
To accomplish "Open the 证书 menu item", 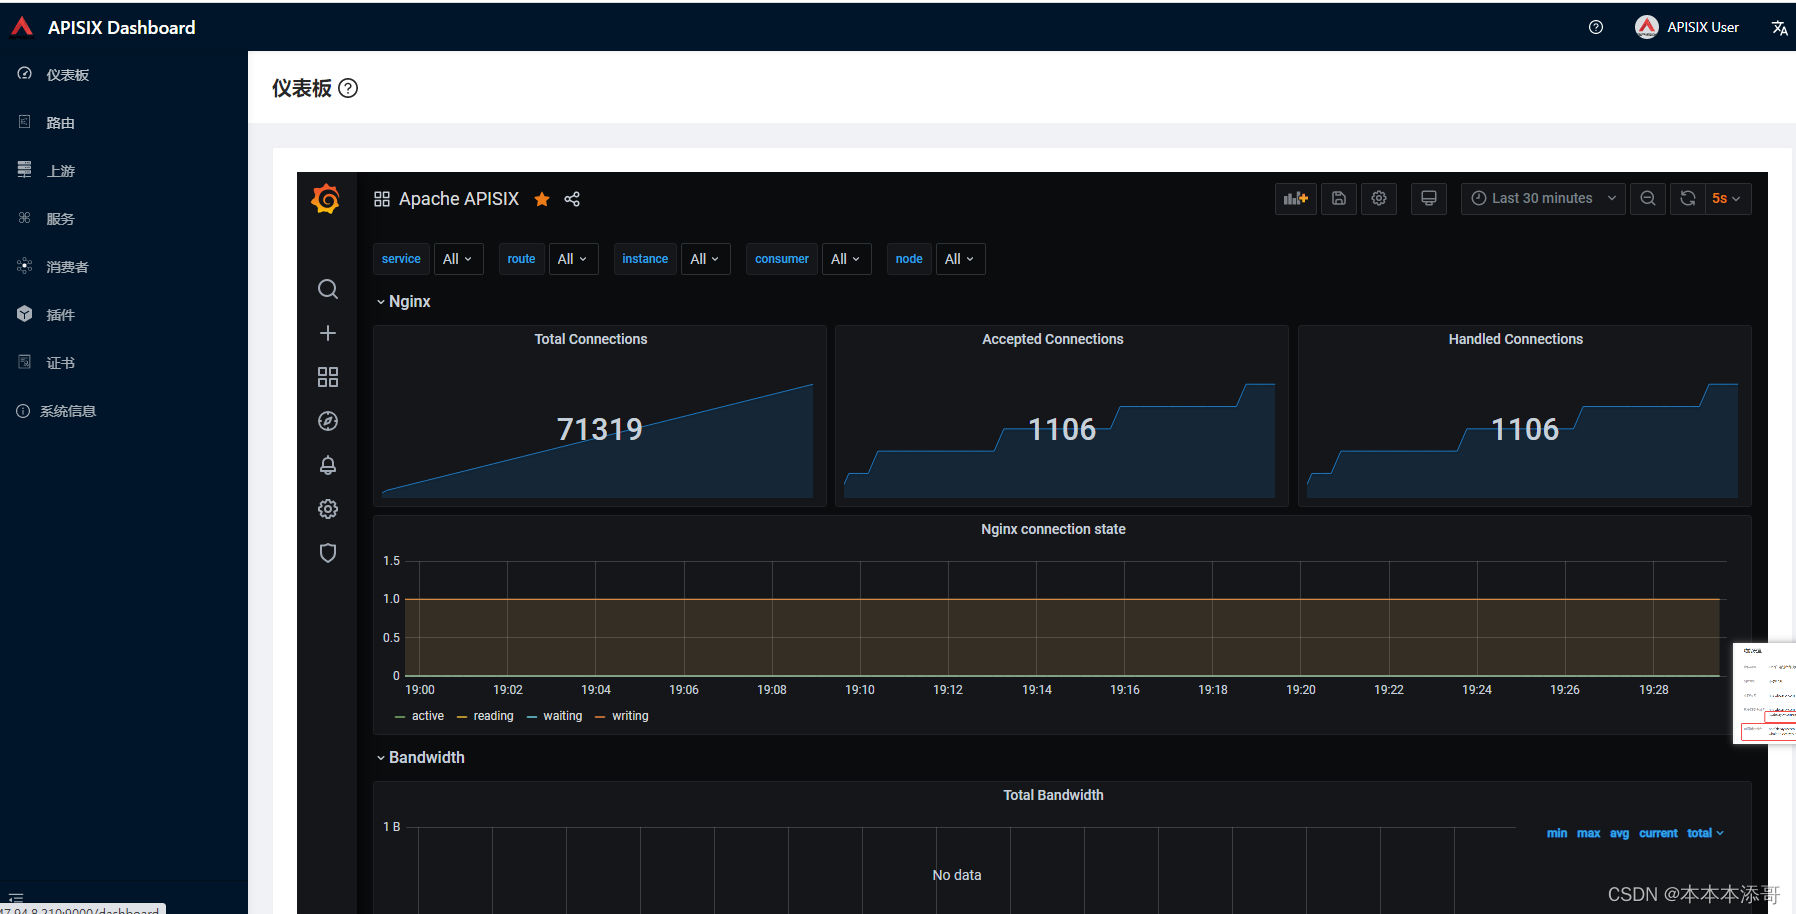I will (124, 363).
